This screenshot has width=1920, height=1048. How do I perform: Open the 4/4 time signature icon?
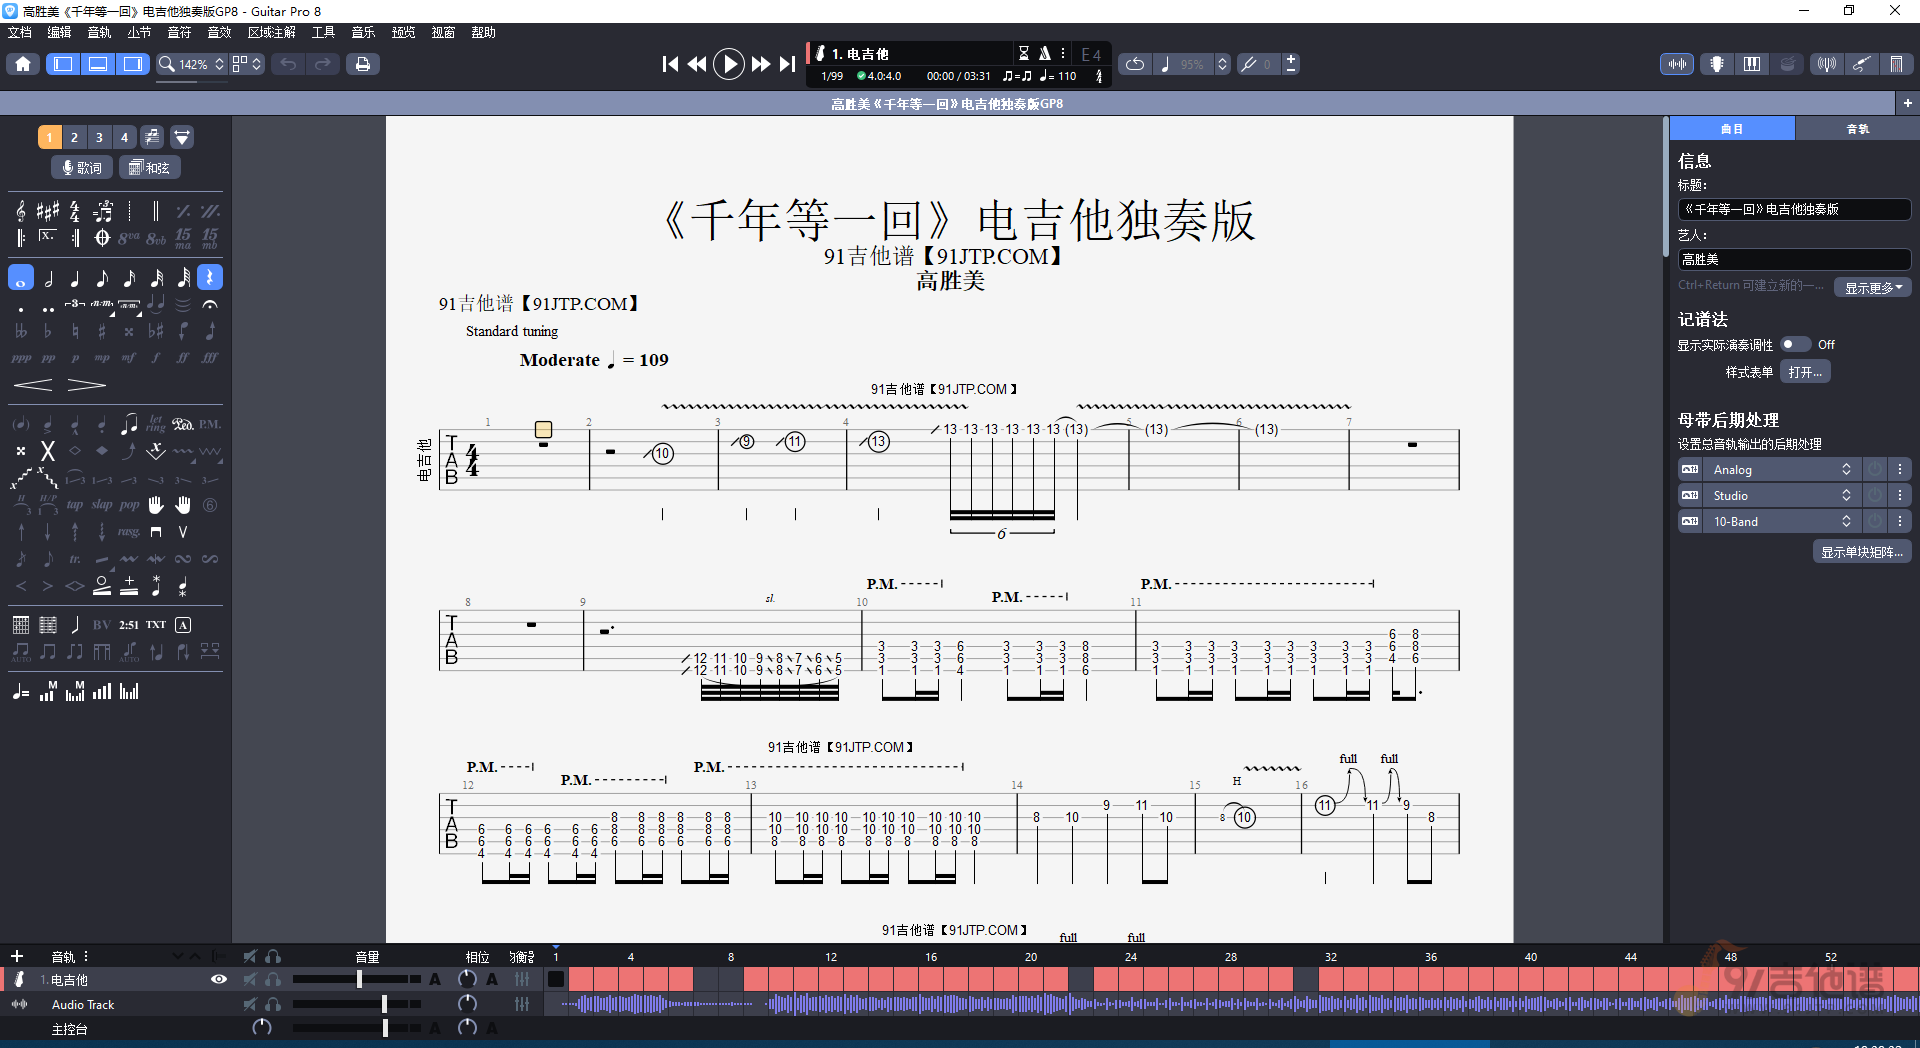75,211
